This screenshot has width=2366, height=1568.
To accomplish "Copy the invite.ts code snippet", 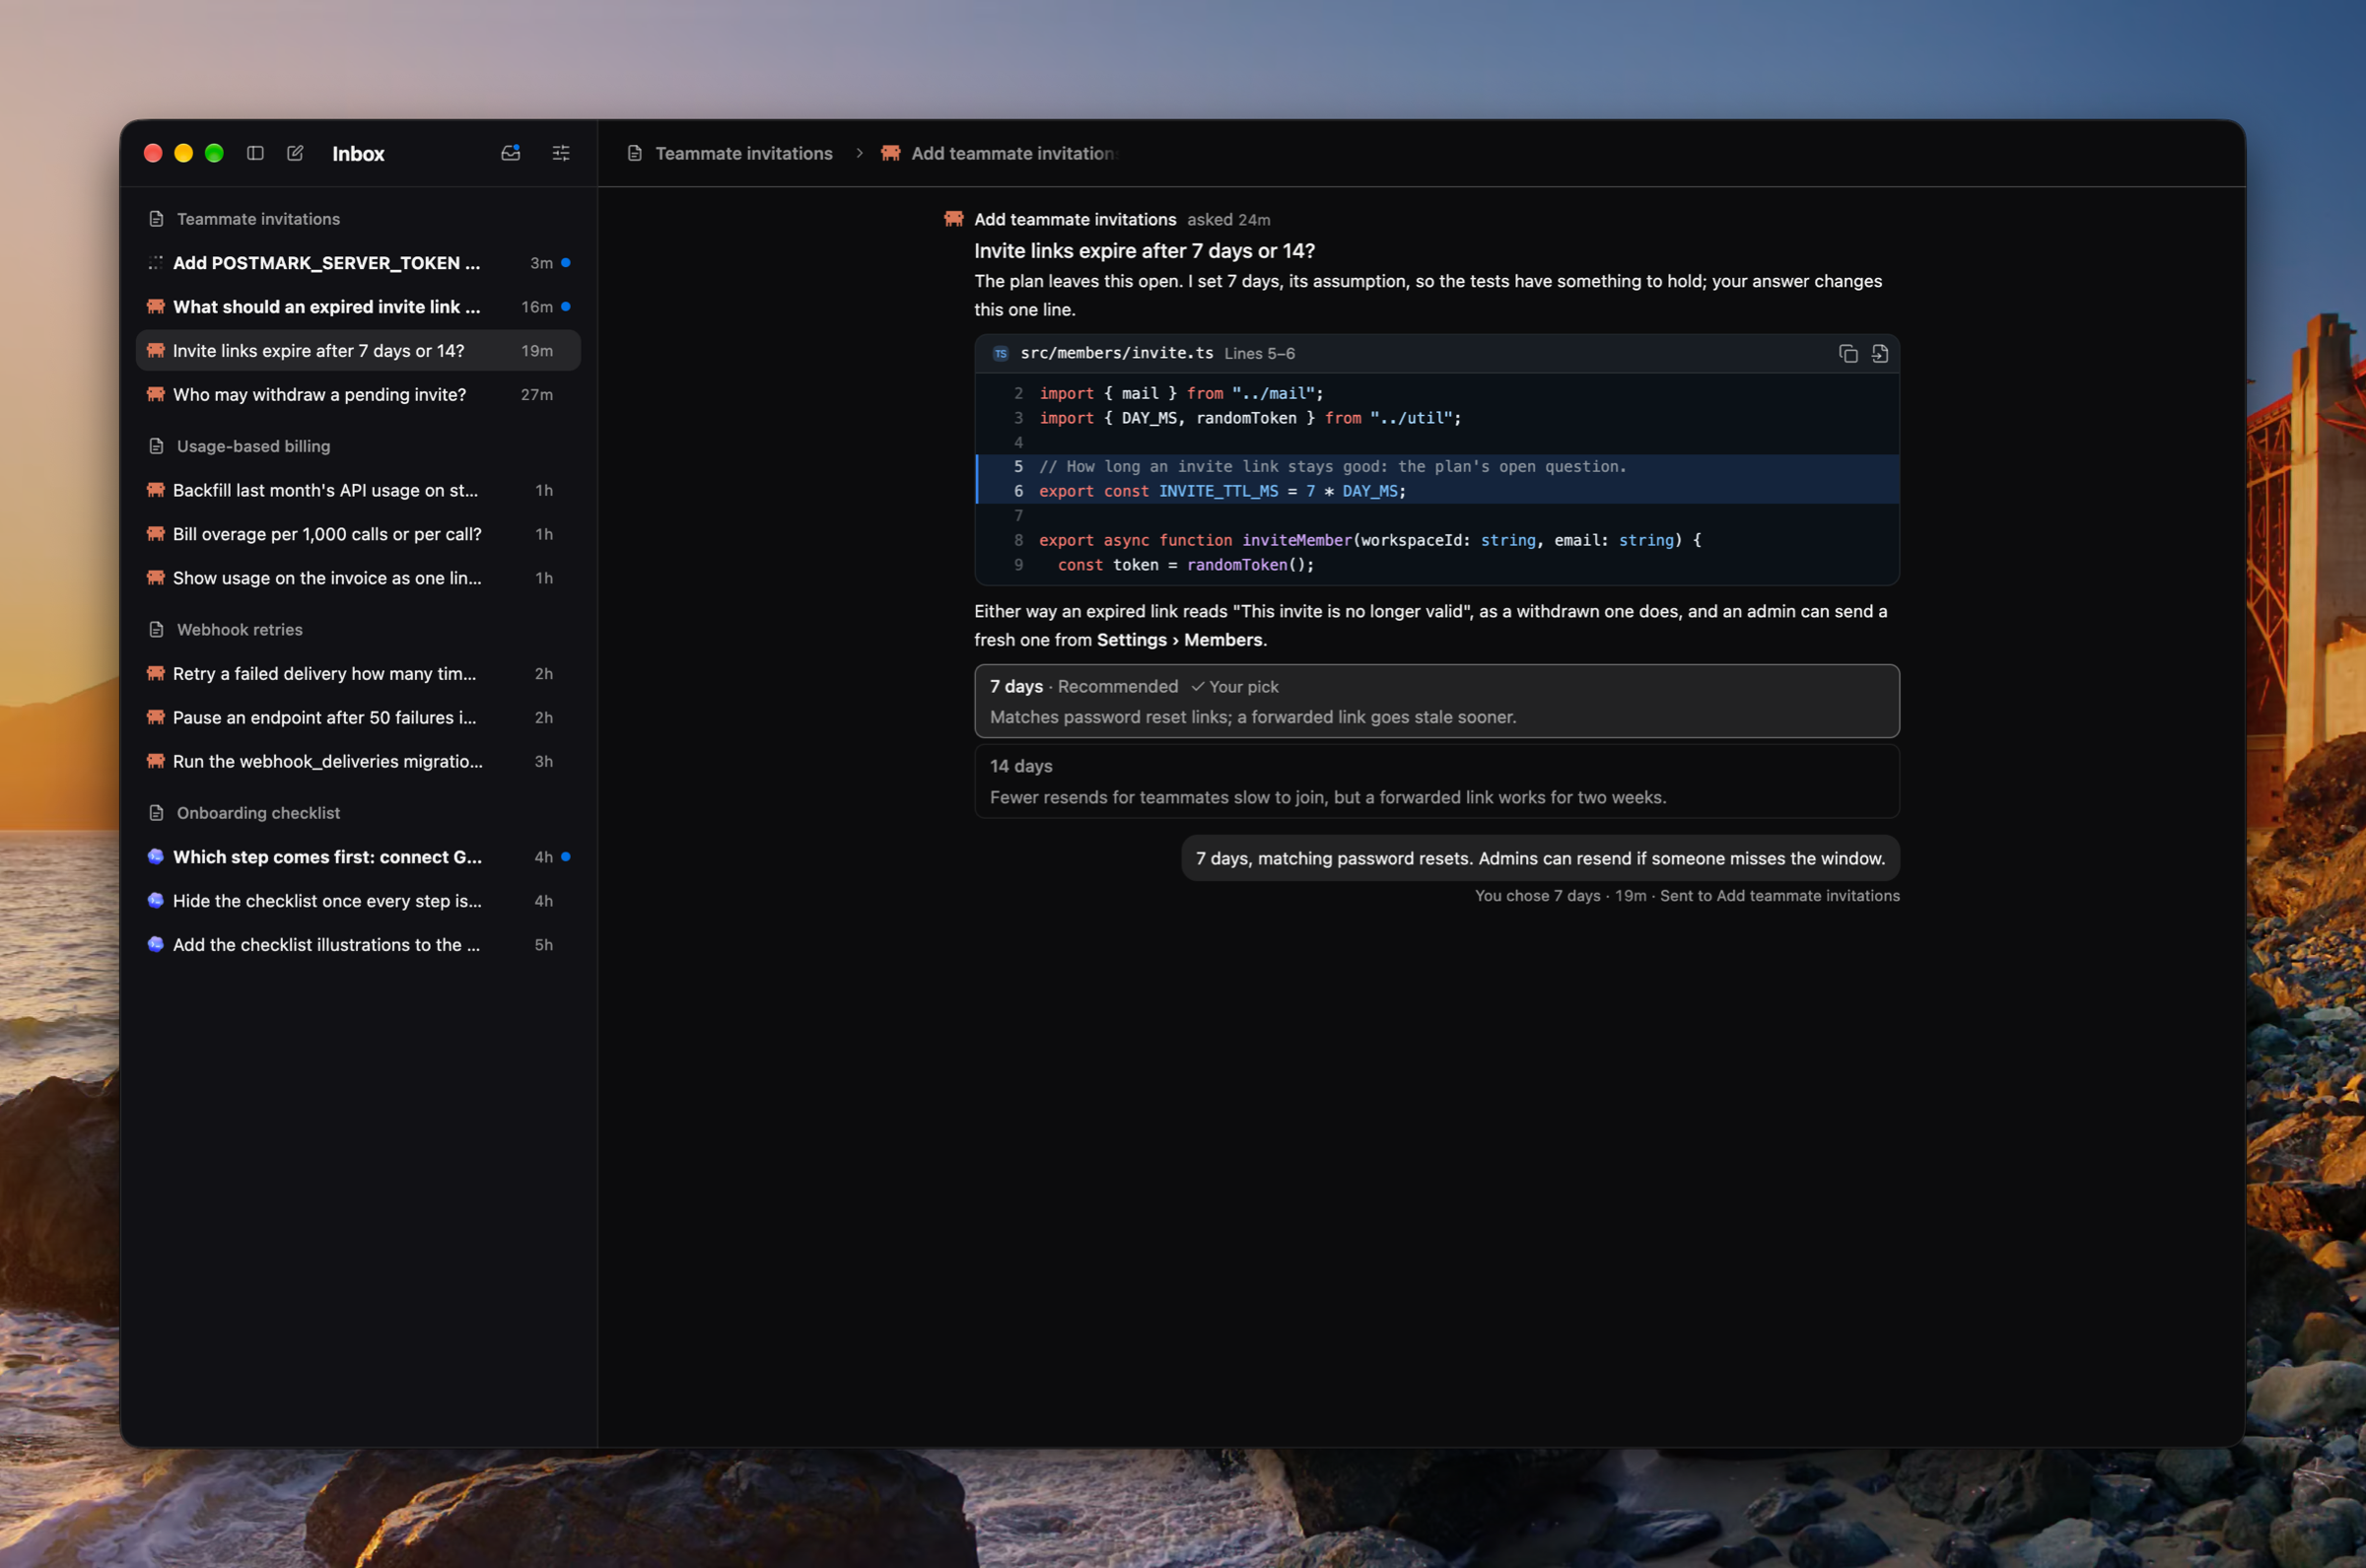I will pyautogui.click(x=1848, y=354).
